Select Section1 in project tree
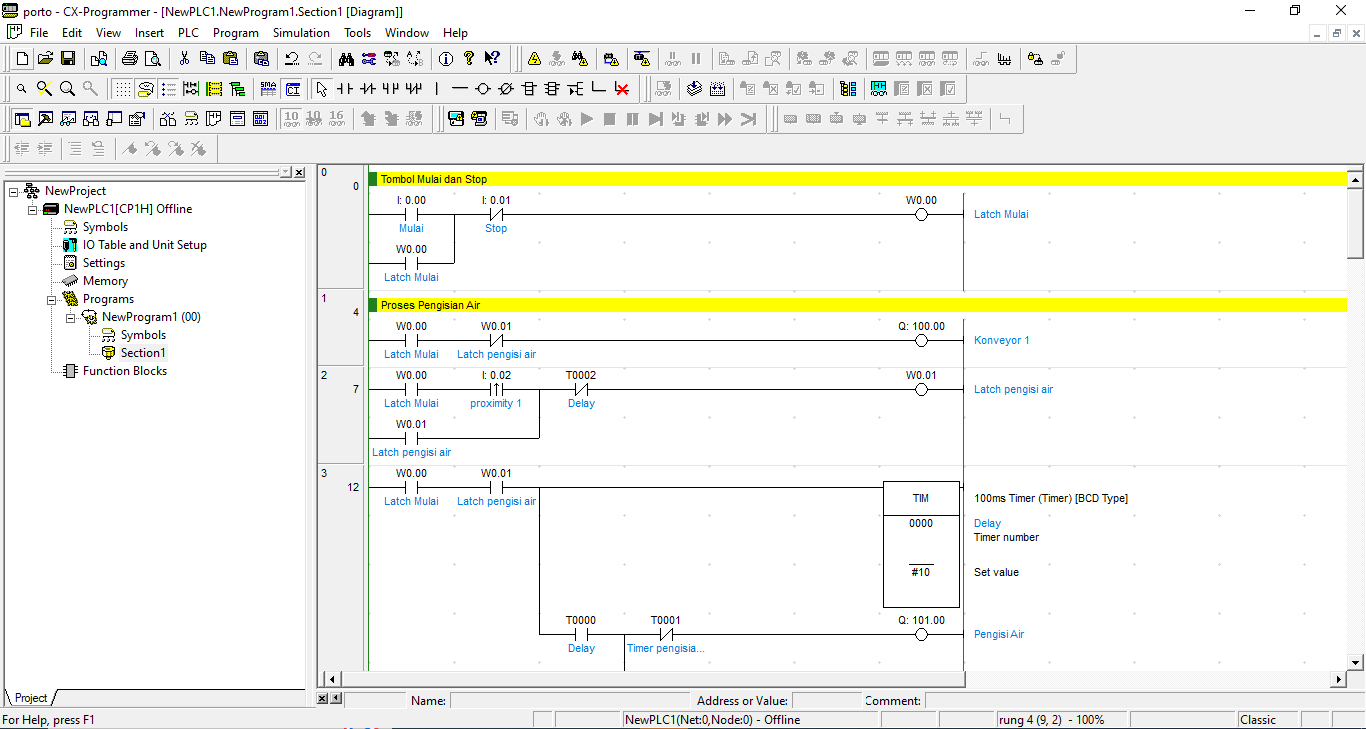The image size is (1366, 729). click(x=143, y=353)
